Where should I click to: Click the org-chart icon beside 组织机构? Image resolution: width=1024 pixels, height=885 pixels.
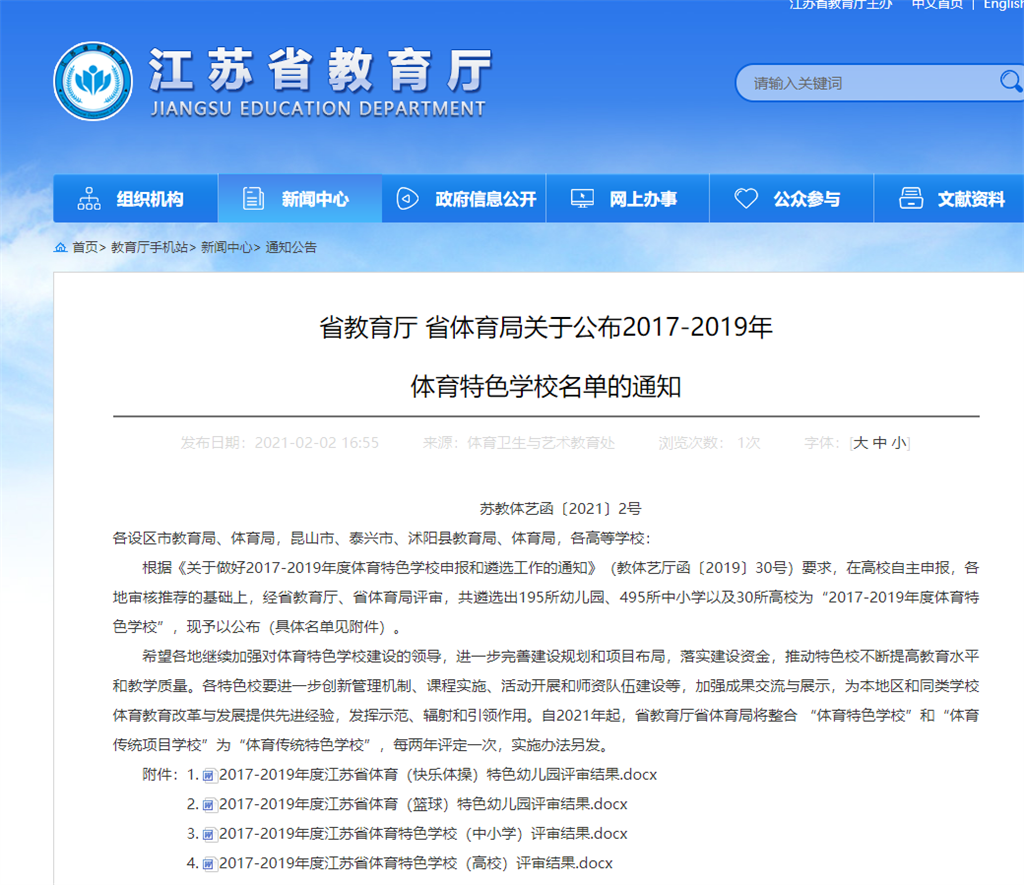[89, 199]
